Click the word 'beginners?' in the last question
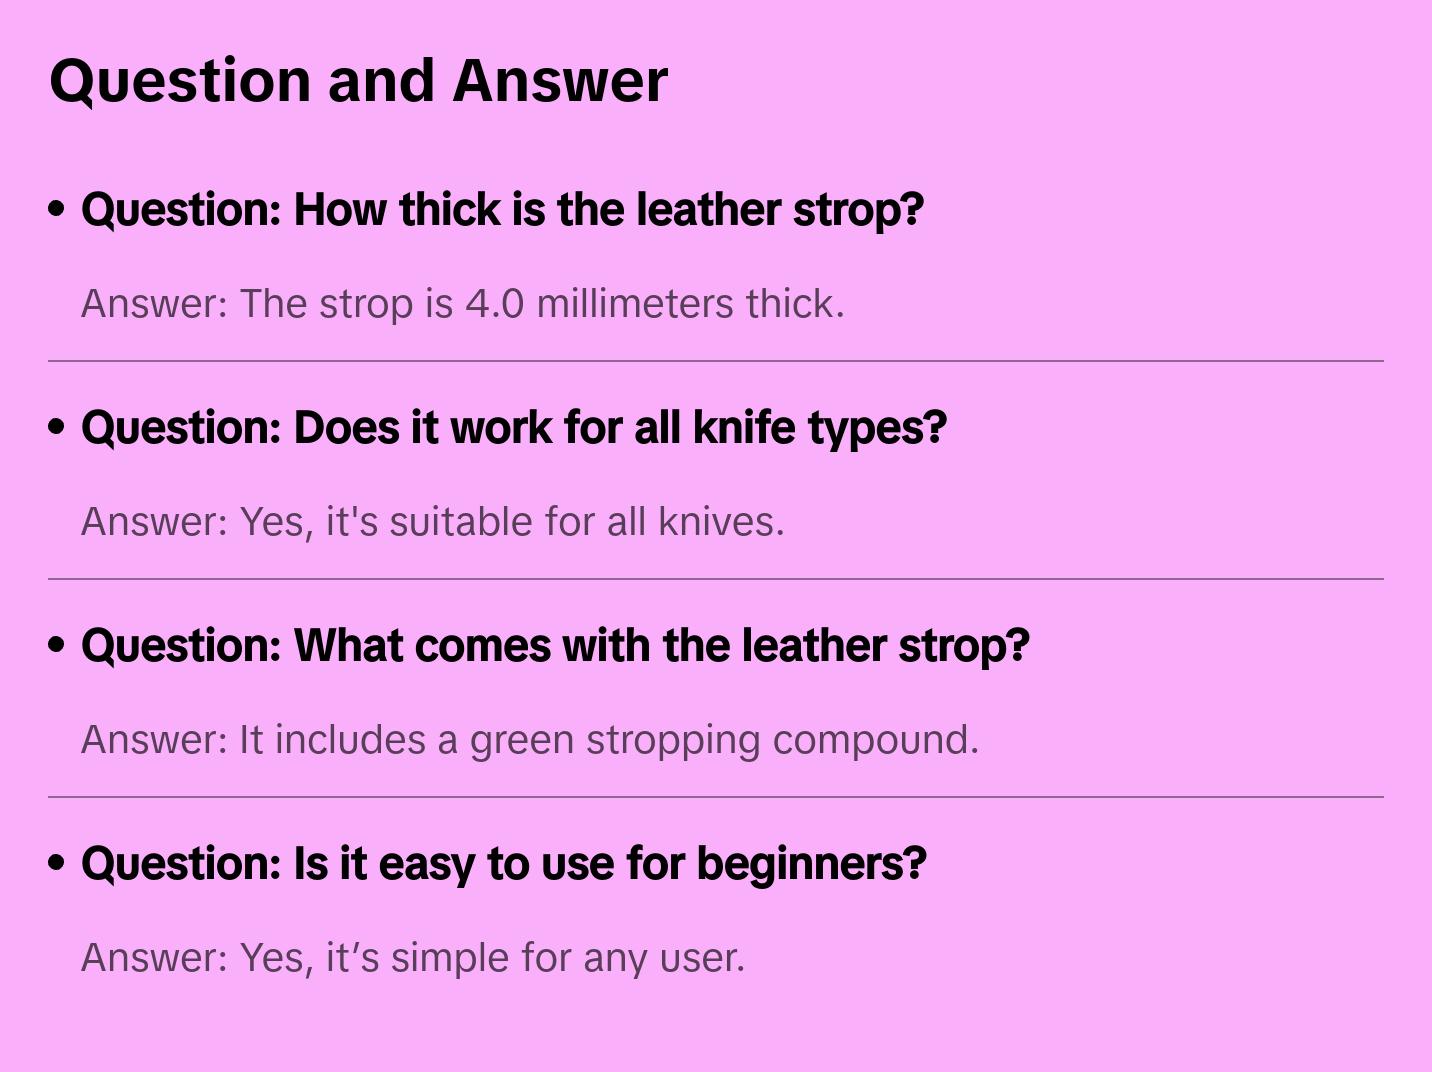 tap(811, 864)
